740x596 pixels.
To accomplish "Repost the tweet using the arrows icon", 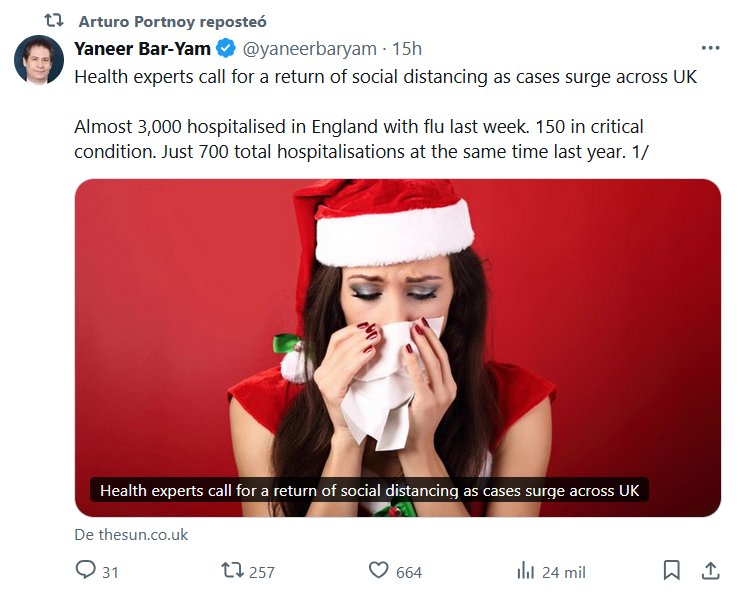I will point(232,571).
